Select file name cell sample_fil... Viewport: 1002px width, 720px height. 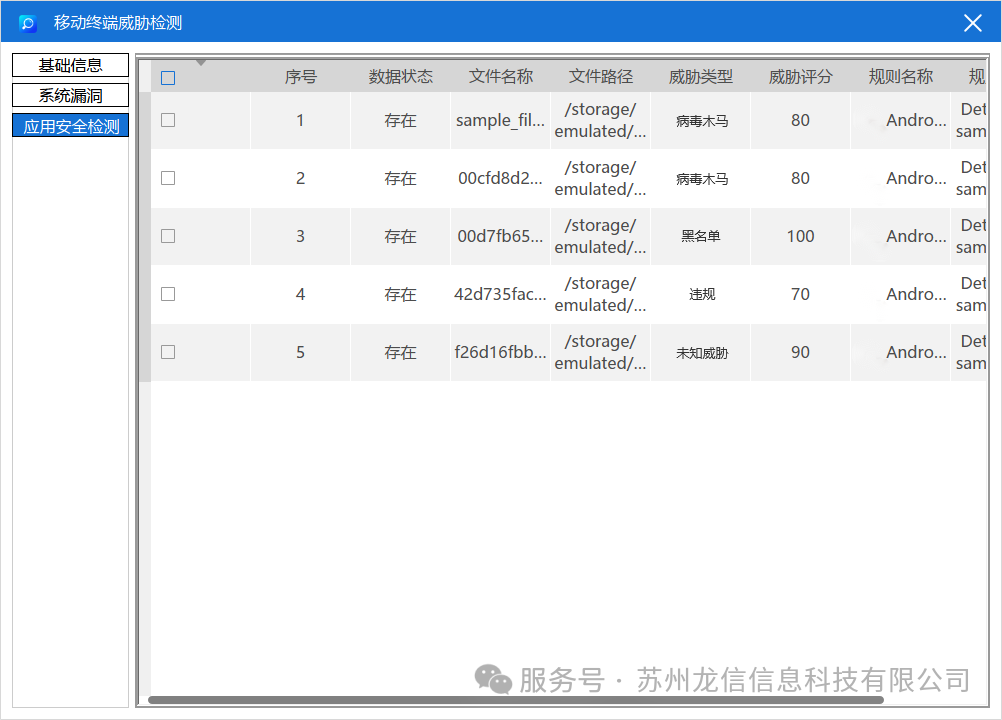[500, 121]
